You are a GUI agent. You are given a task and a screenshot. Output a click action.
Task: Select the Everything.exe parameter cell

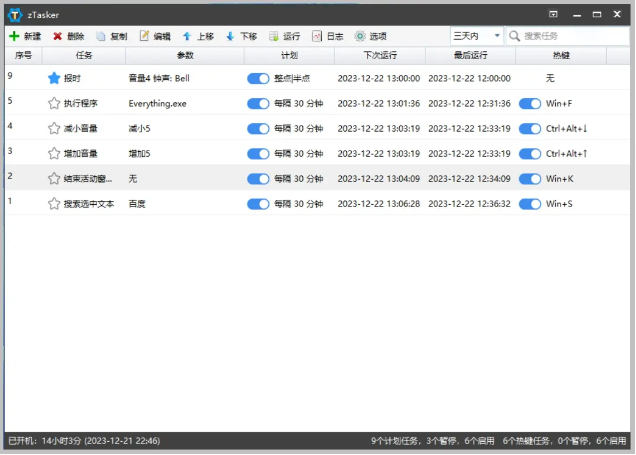tap(157, 104)
